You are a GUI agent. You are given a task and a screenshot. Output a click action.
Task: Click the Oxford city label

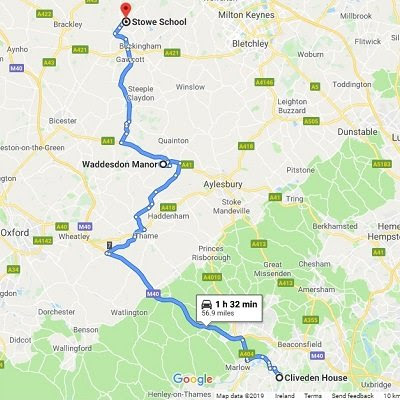pyautogui.click(x=15, y=232)
